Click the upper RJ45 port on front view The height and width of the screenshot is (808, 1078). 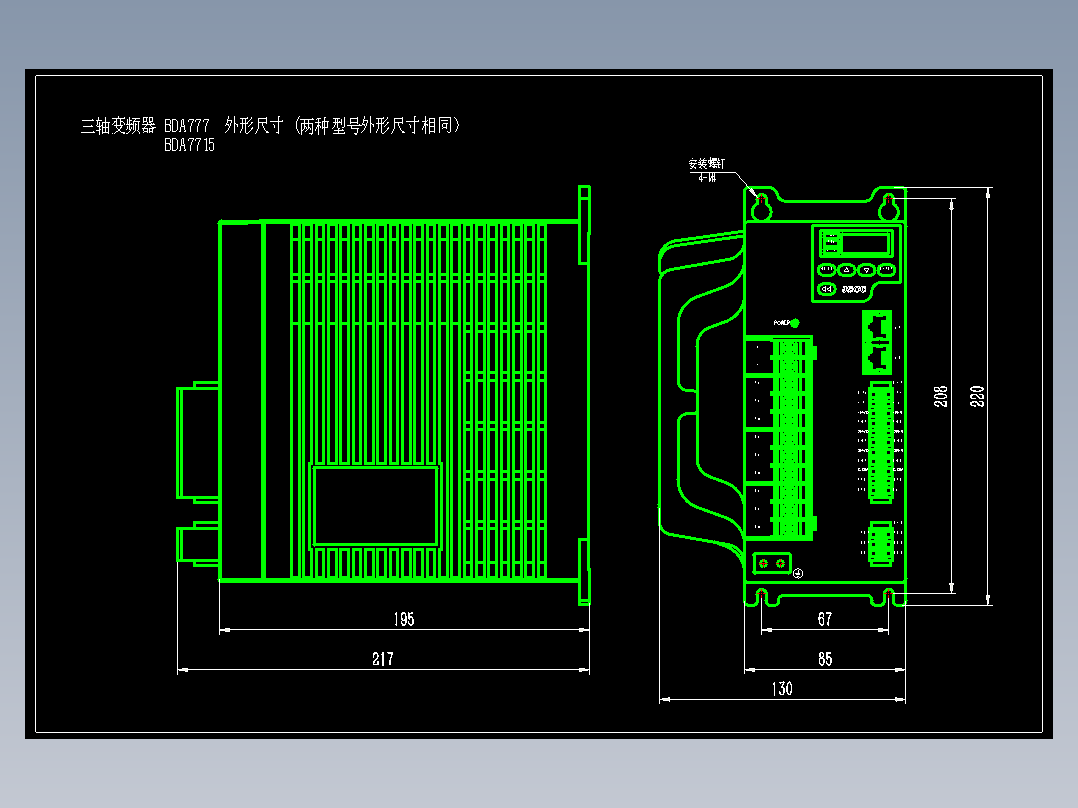[x=877, y=327]
